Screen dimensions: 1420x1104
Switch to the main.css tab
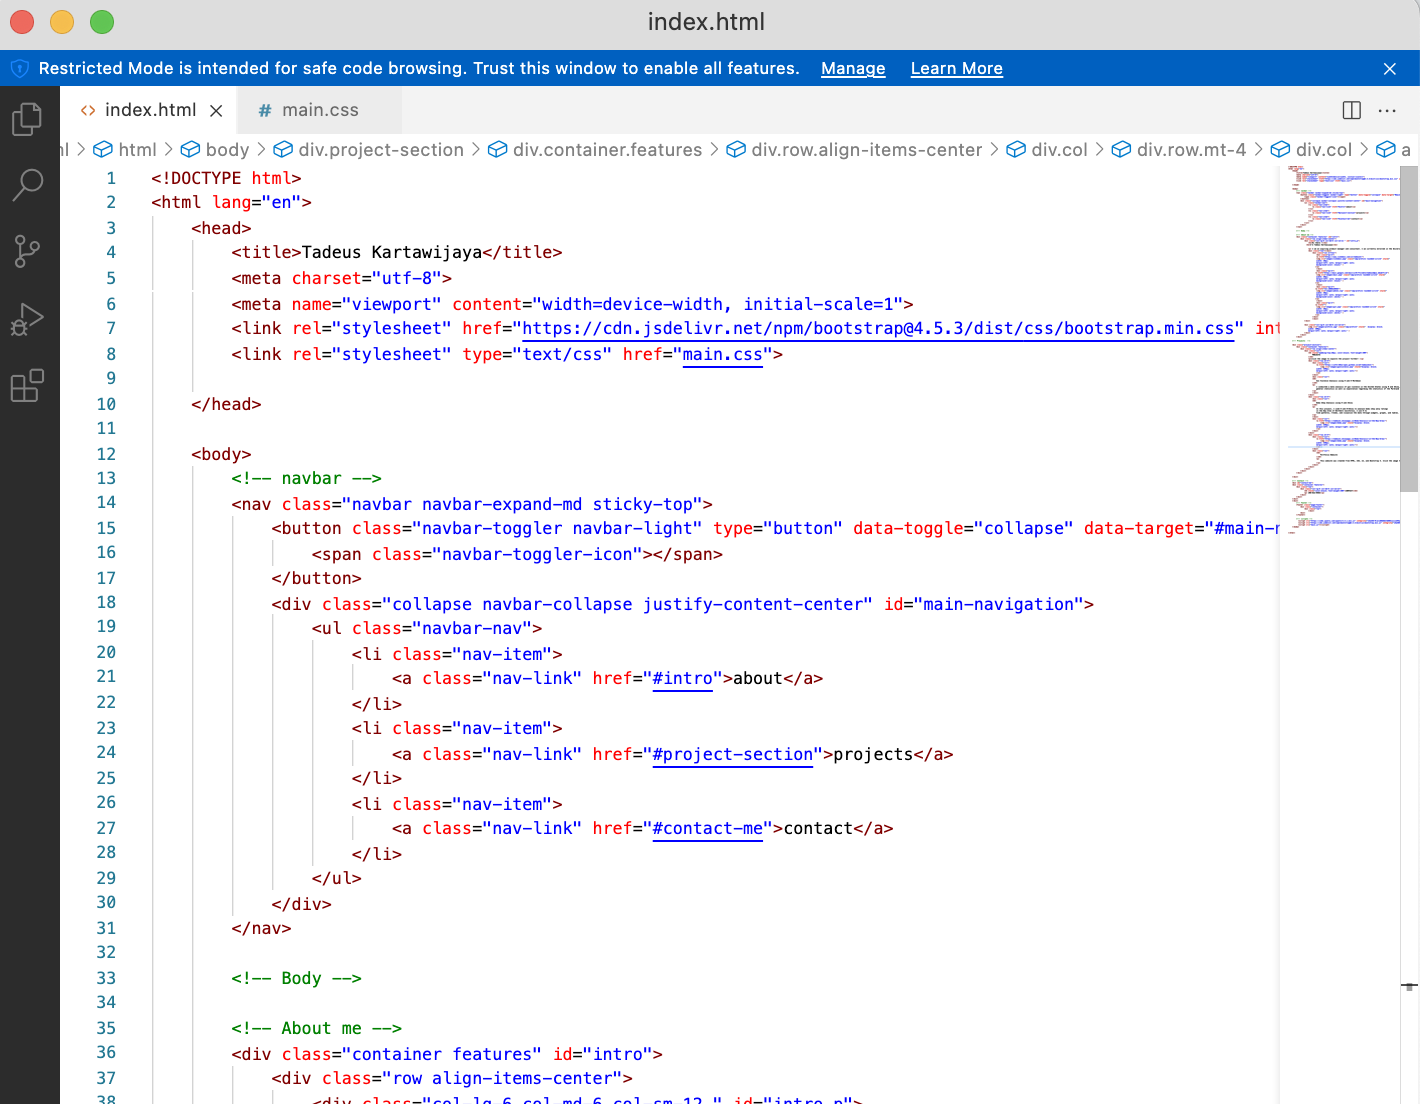(319, 110)
